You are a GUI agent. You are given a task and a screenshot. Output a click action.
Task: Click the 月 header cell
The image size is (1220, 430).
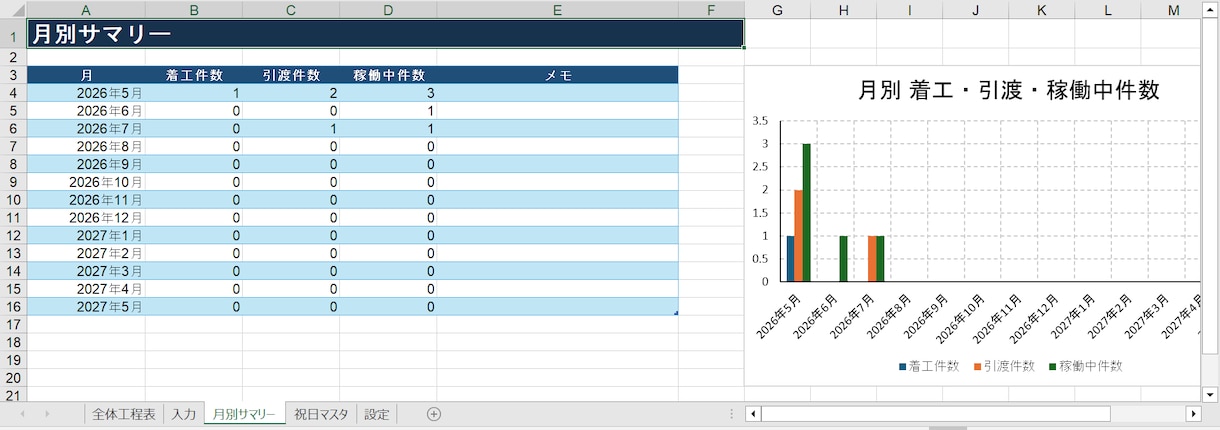(x=86, y=75)
